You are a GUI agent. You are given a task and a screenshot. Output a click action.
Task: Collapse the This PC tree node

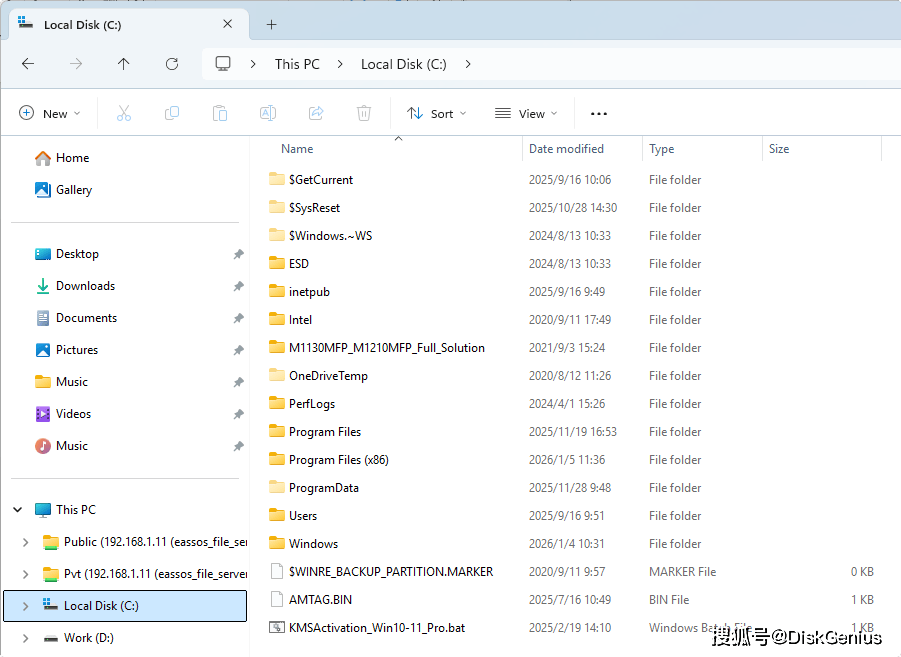pyautogui.click(x=18, y=510)
